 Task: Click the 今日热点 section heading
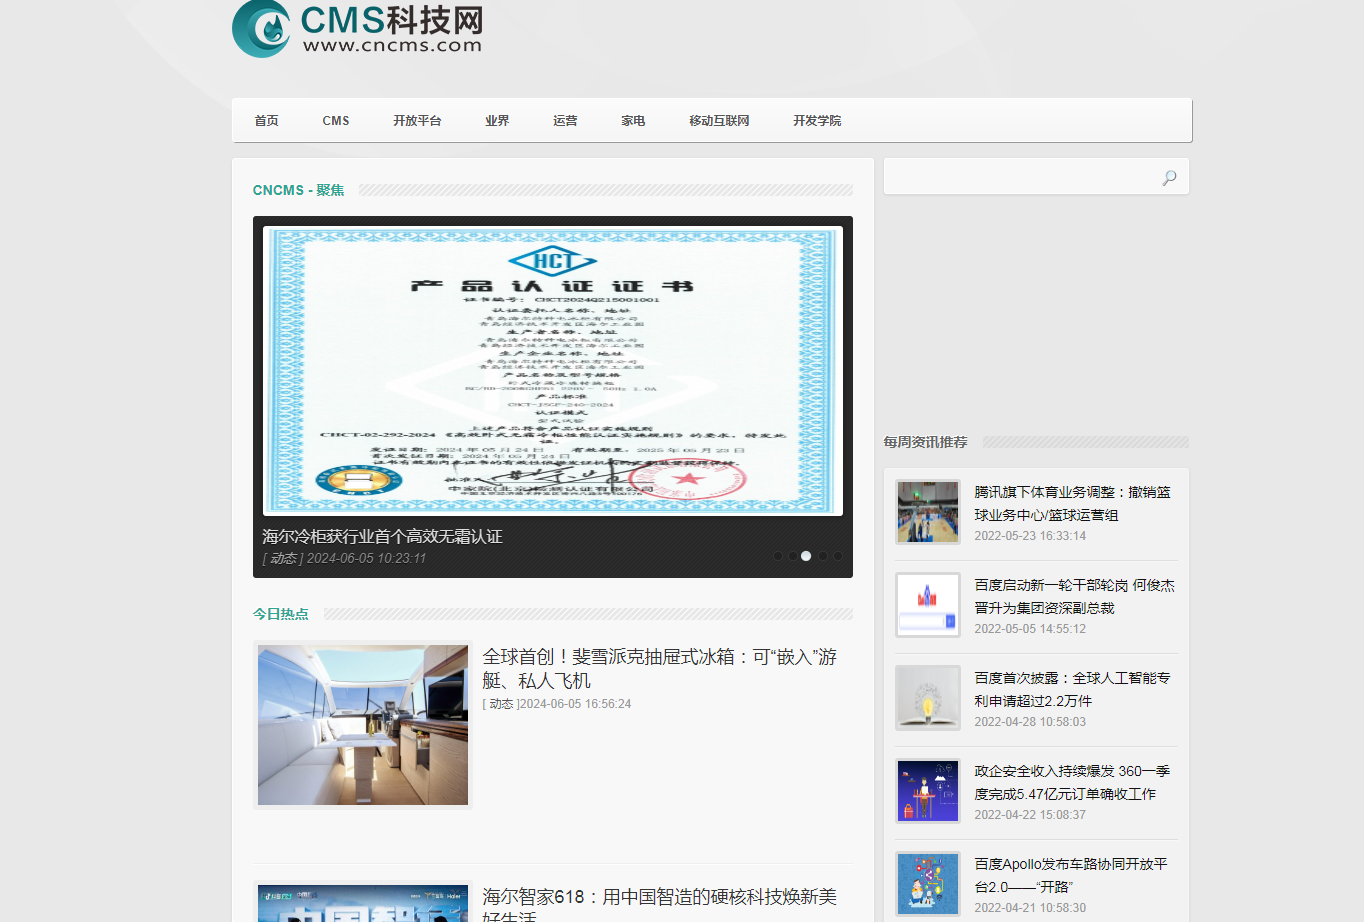pyautogui.click(x=281, y=614)
